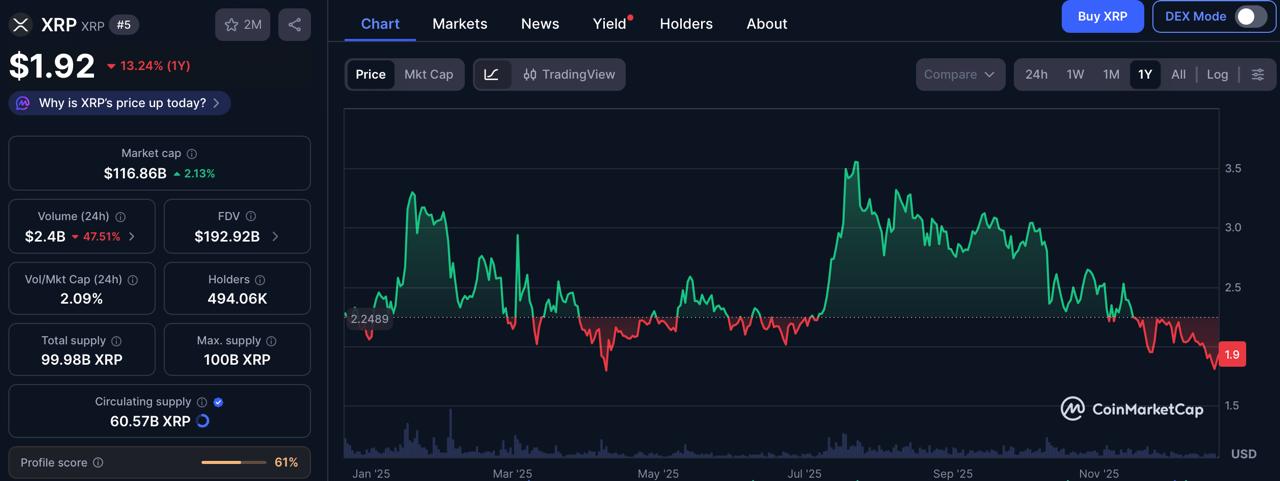
Task: Click the circulating supply progress ring icon
Action: (203, 421)
